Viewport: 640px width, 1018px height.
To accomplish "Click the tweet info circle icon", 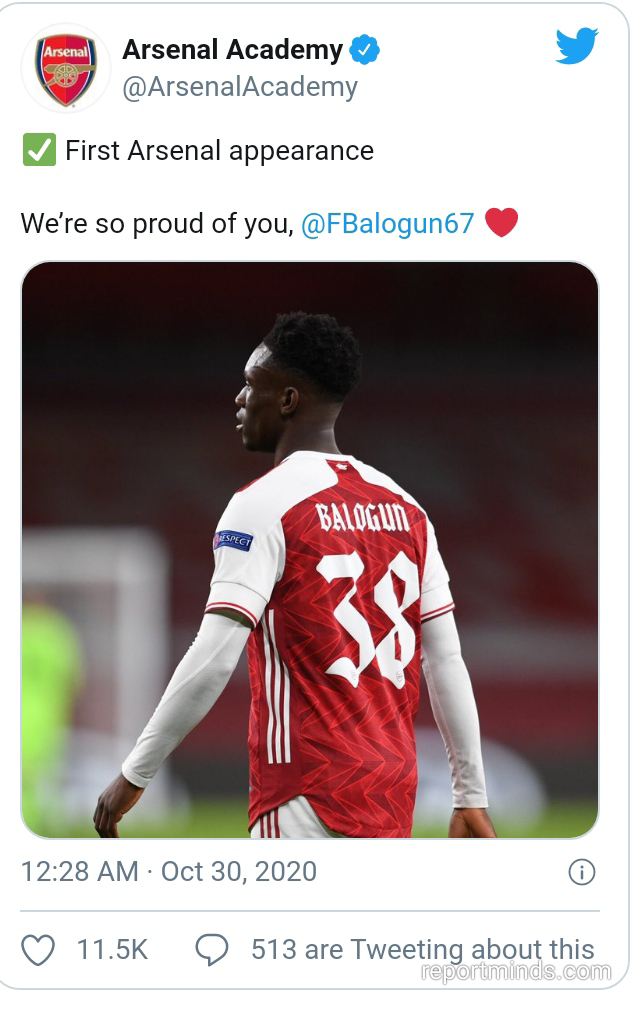I will (x=582, y=872).
